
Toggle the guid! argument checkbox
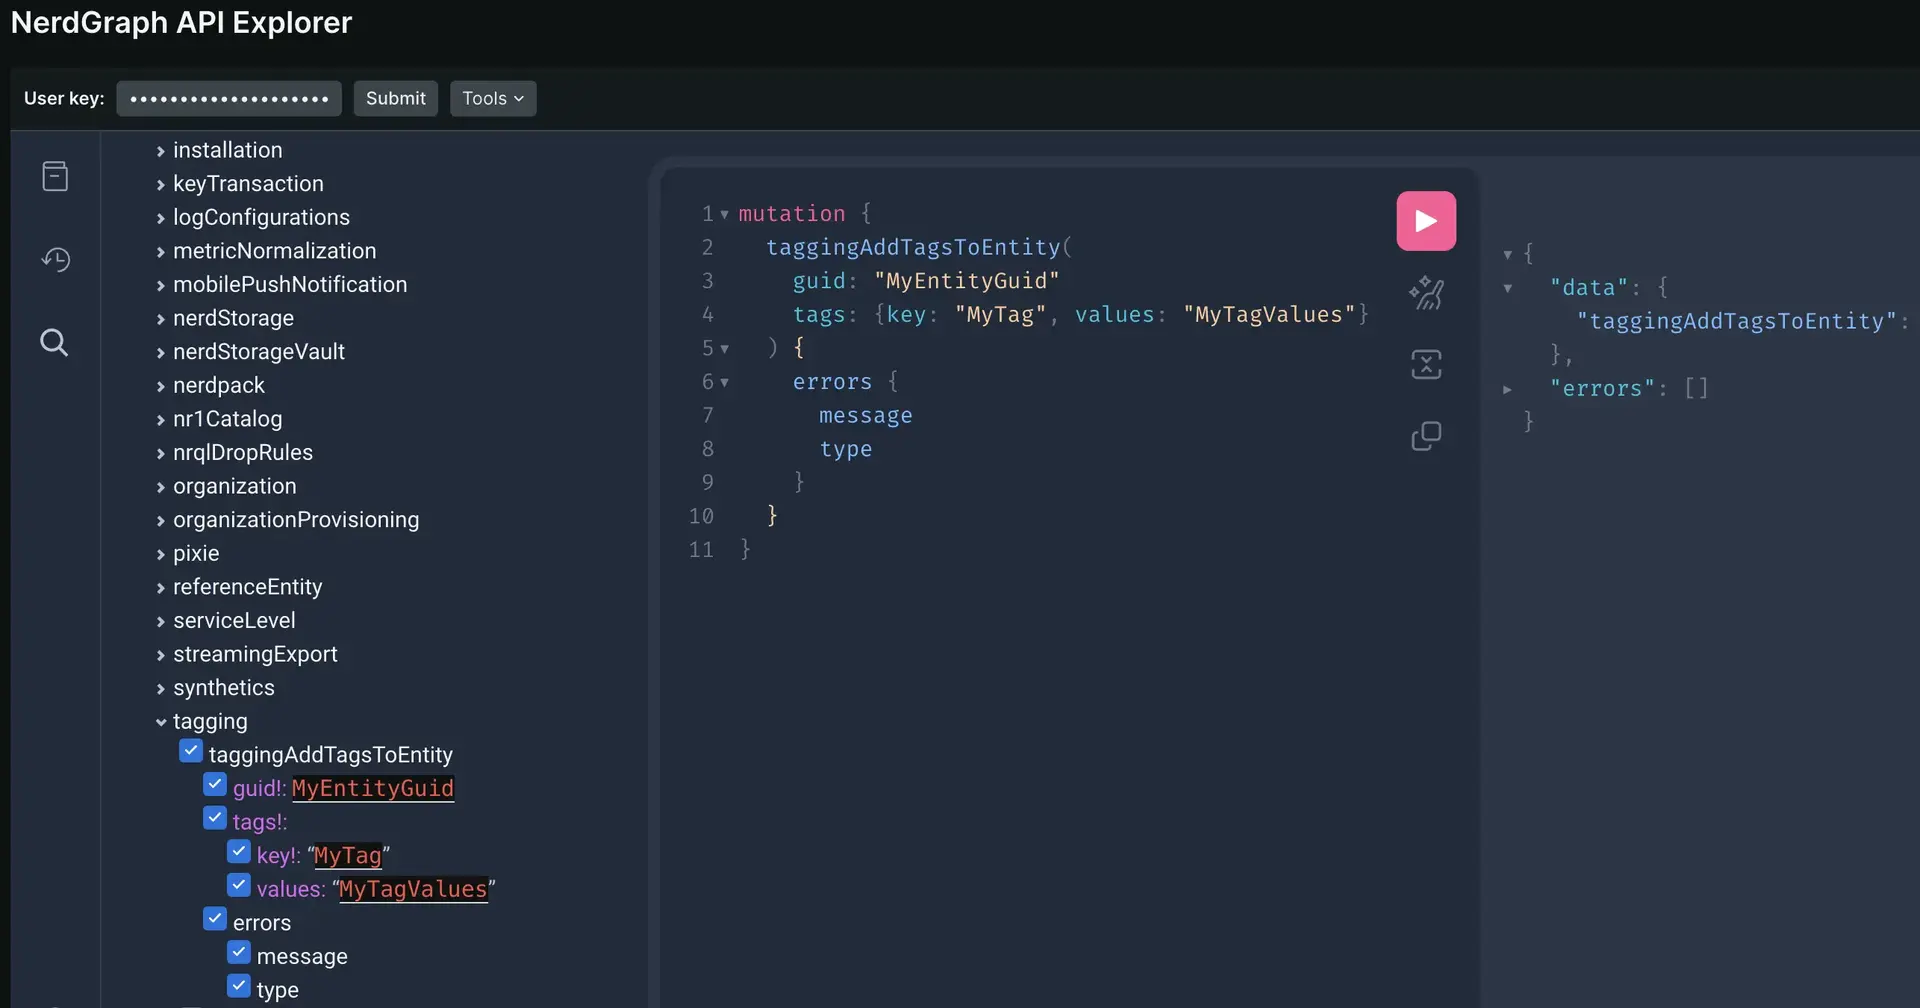215,785
